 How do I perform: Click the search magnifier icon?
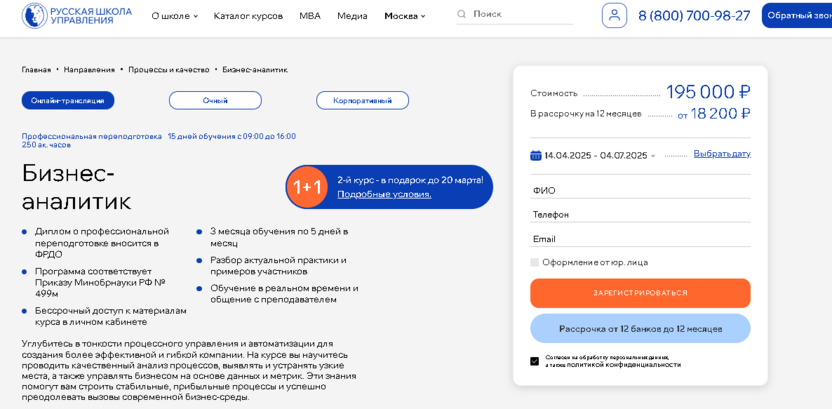[461, 15]
